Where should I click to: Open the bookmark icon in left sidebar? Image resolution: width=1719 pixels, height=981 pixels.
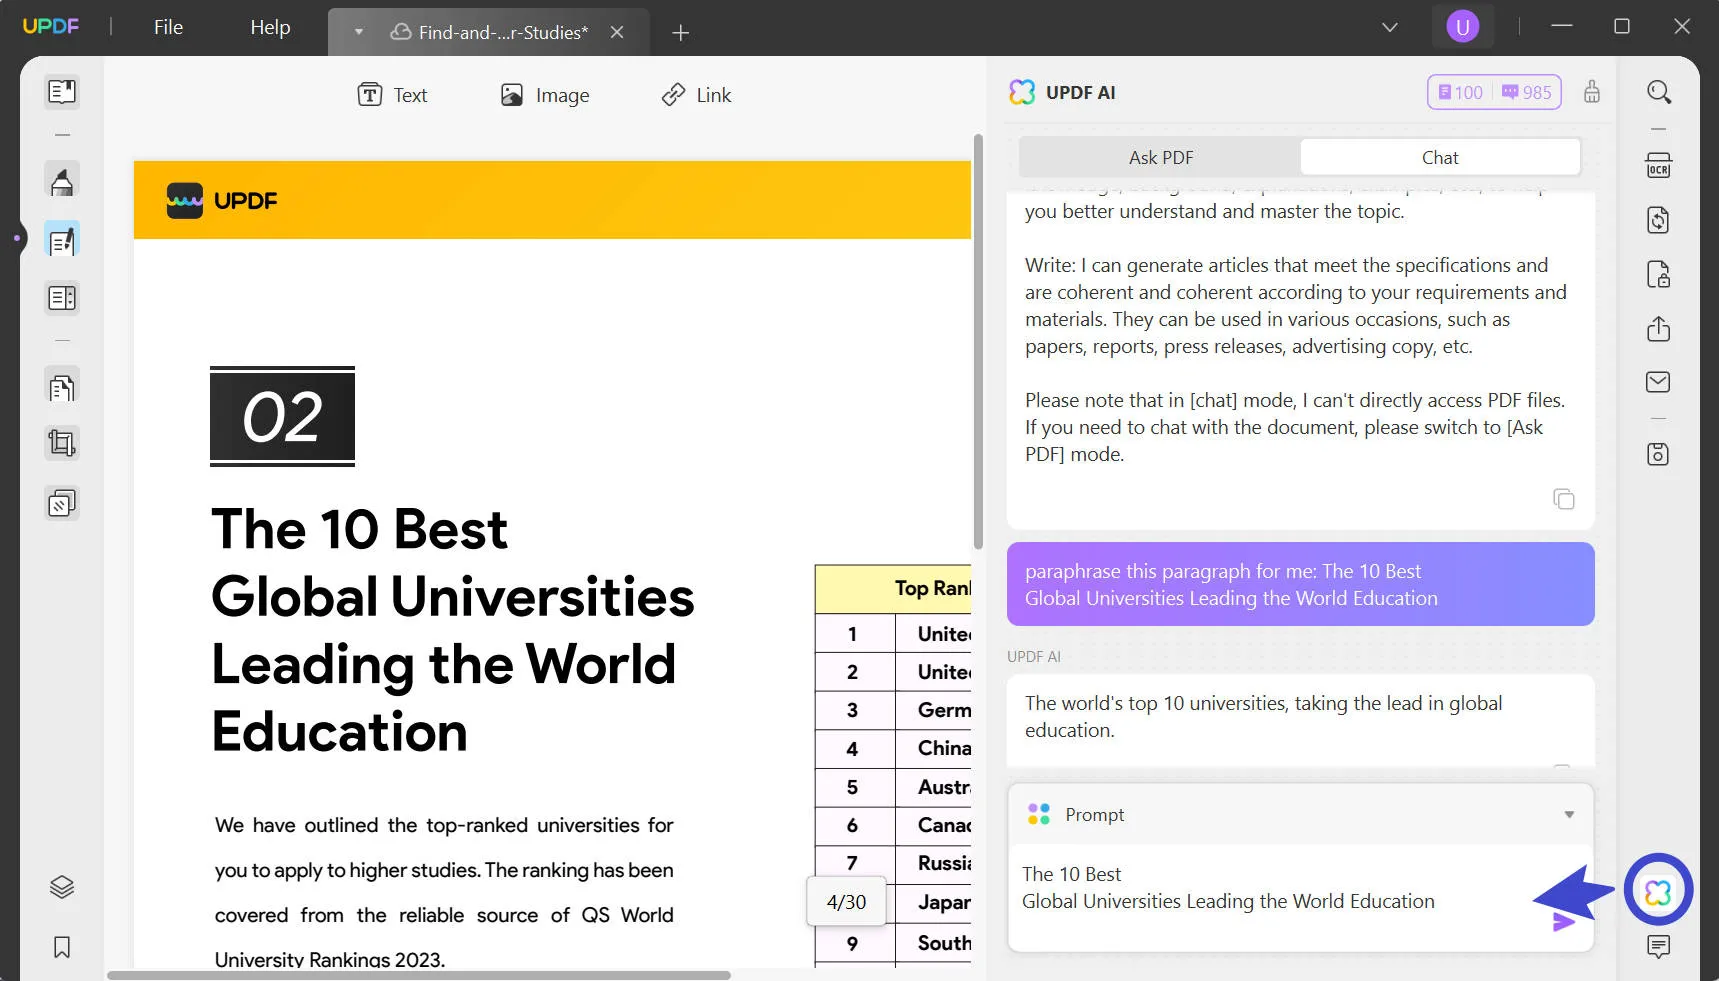pos(62,947)
